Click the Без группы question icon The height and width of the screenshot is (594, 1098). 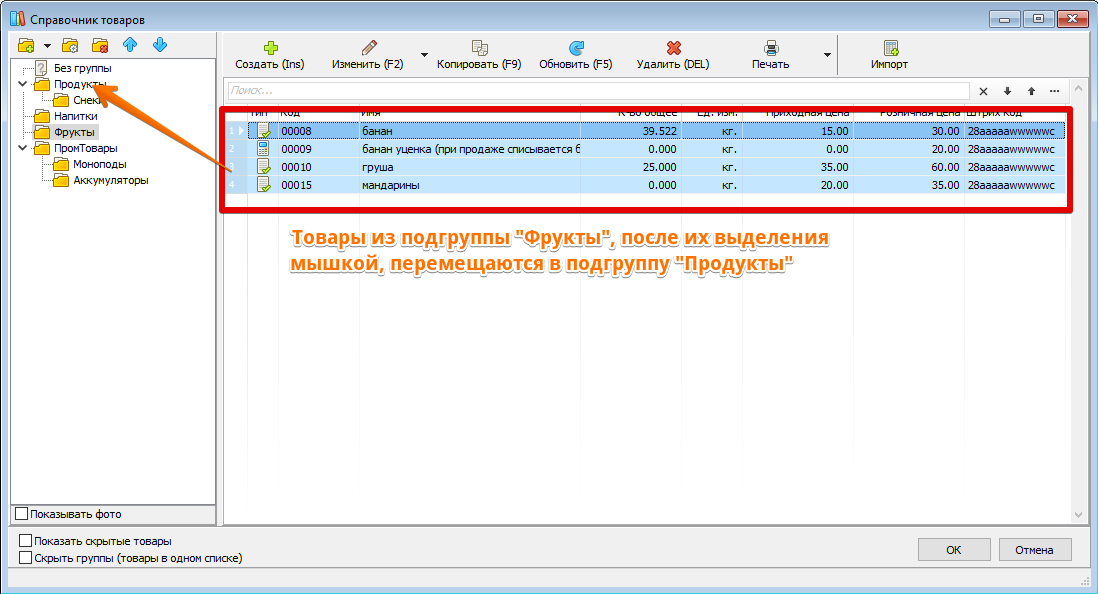click(41, 68)
